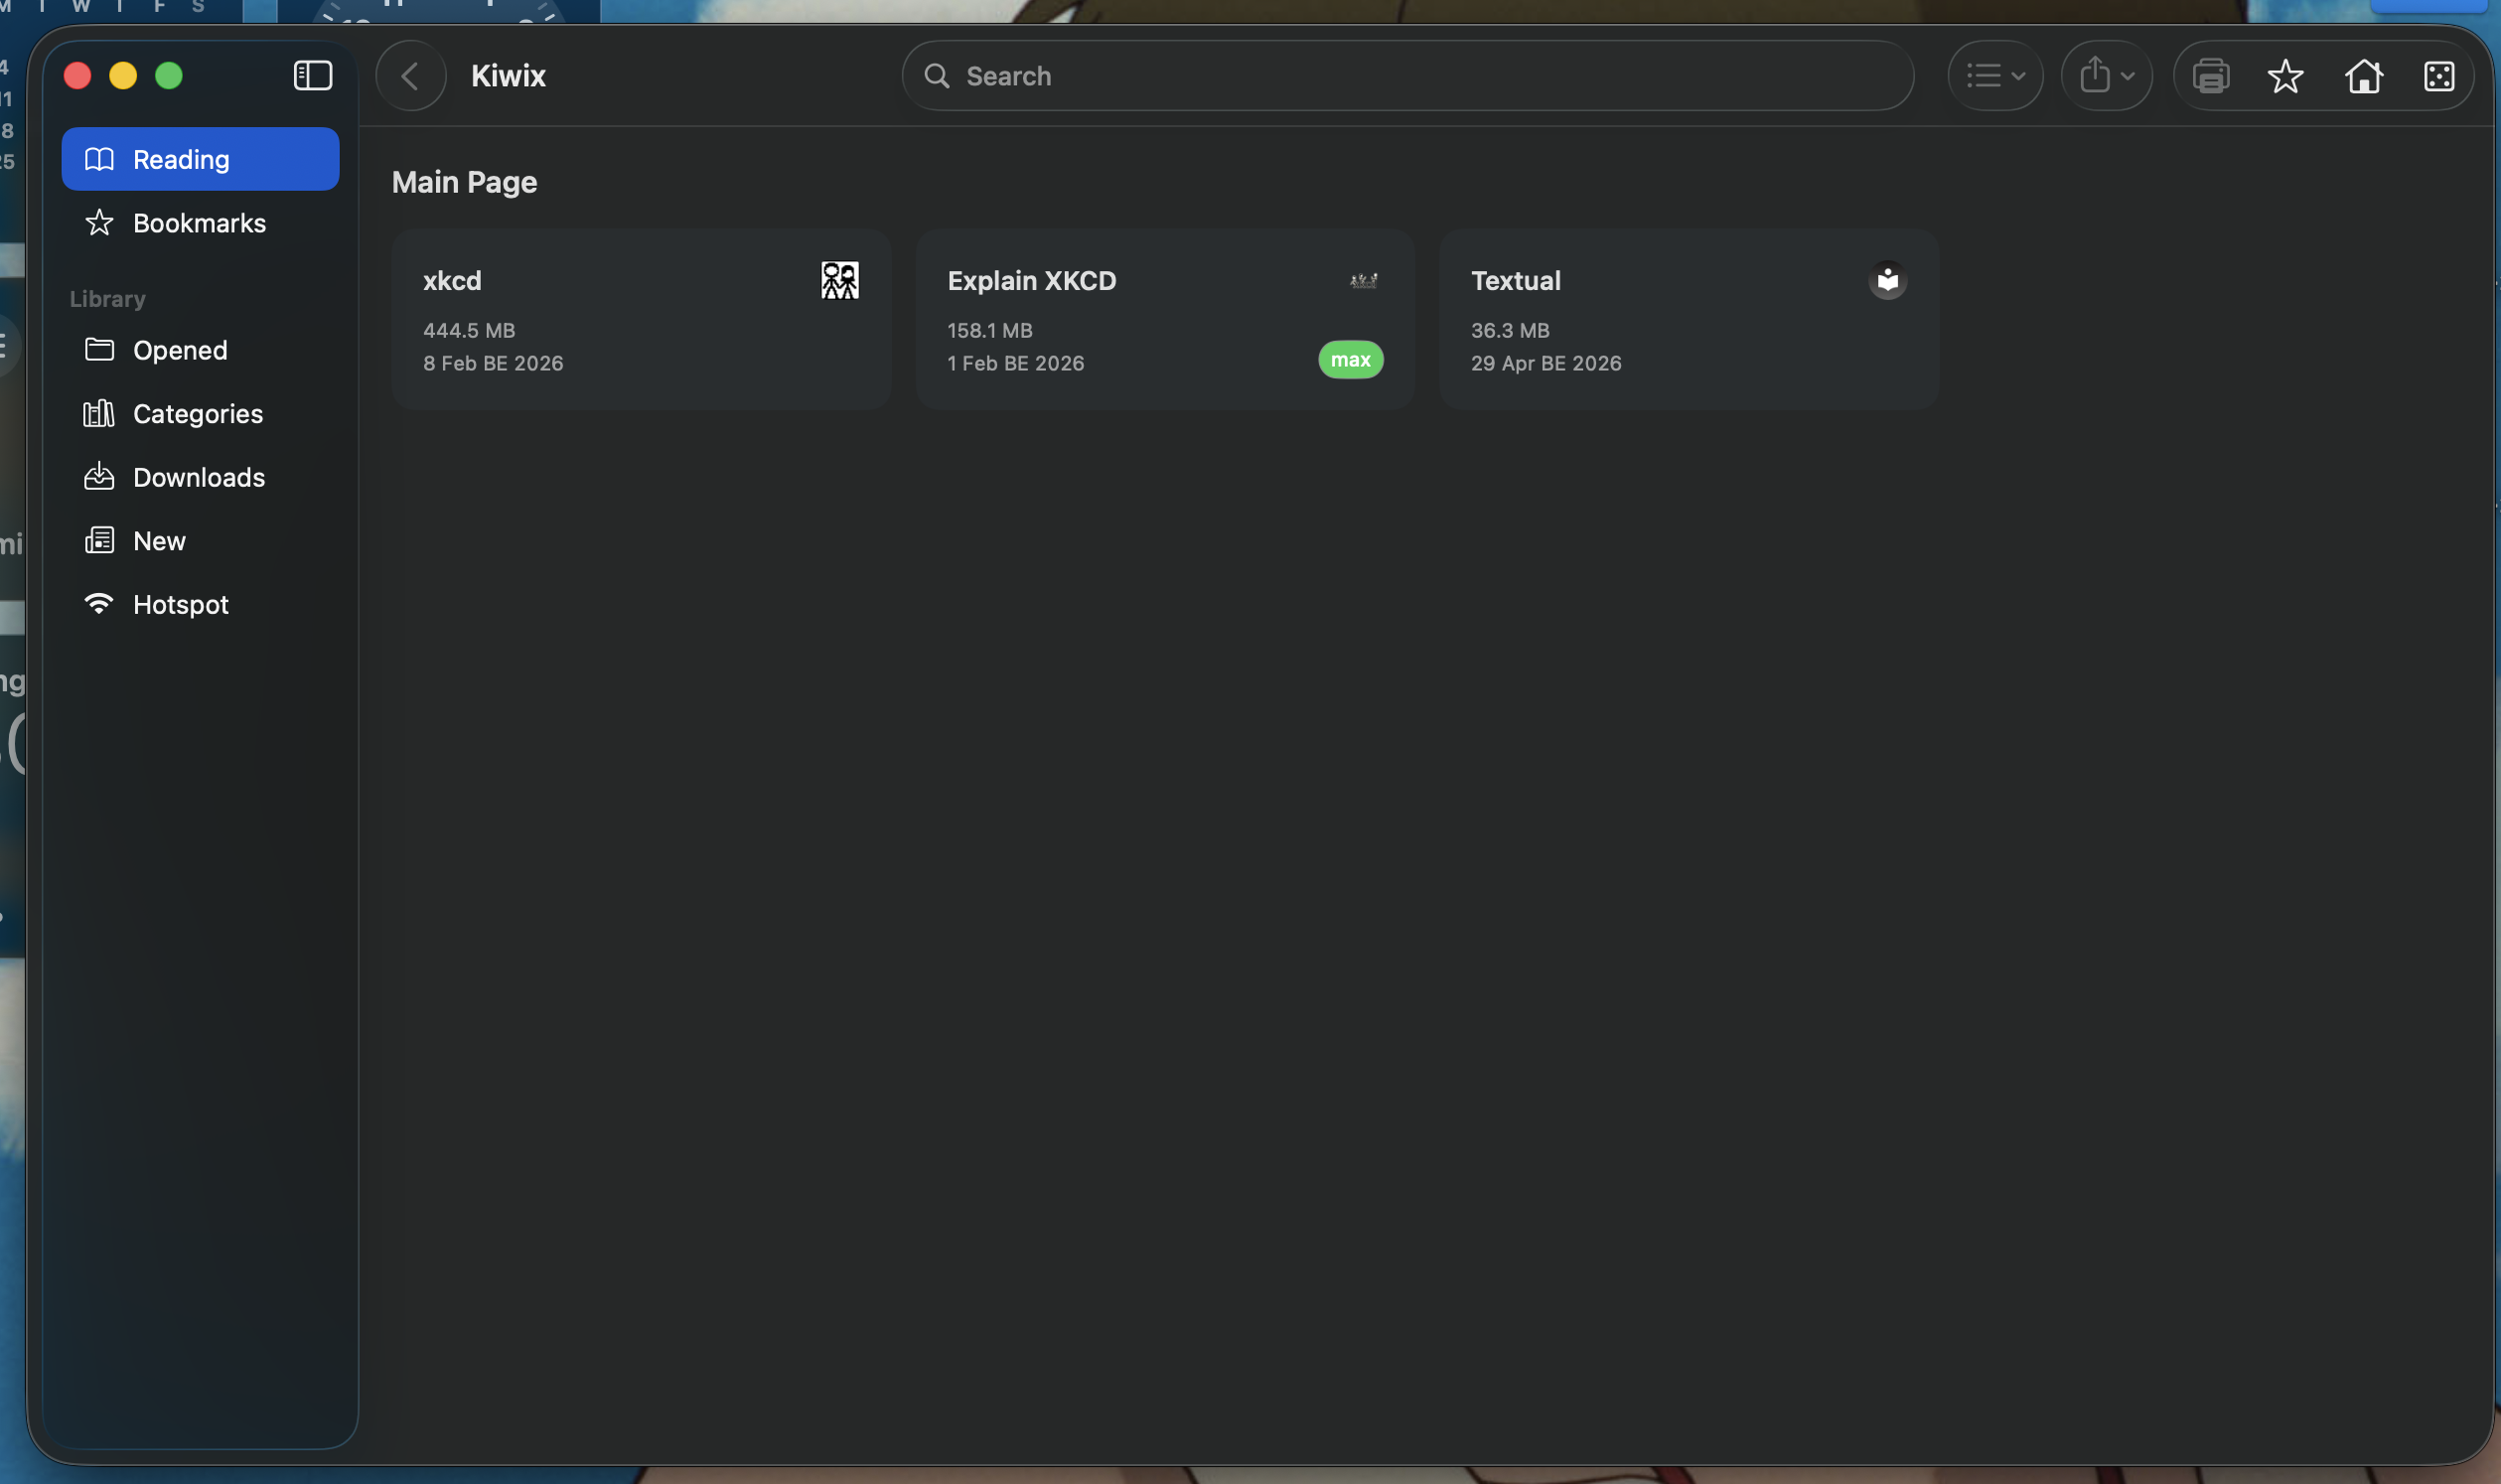The width and height of the screenshot is (2501, 1484).
Task: View the Downloads section
Action: 200,477
